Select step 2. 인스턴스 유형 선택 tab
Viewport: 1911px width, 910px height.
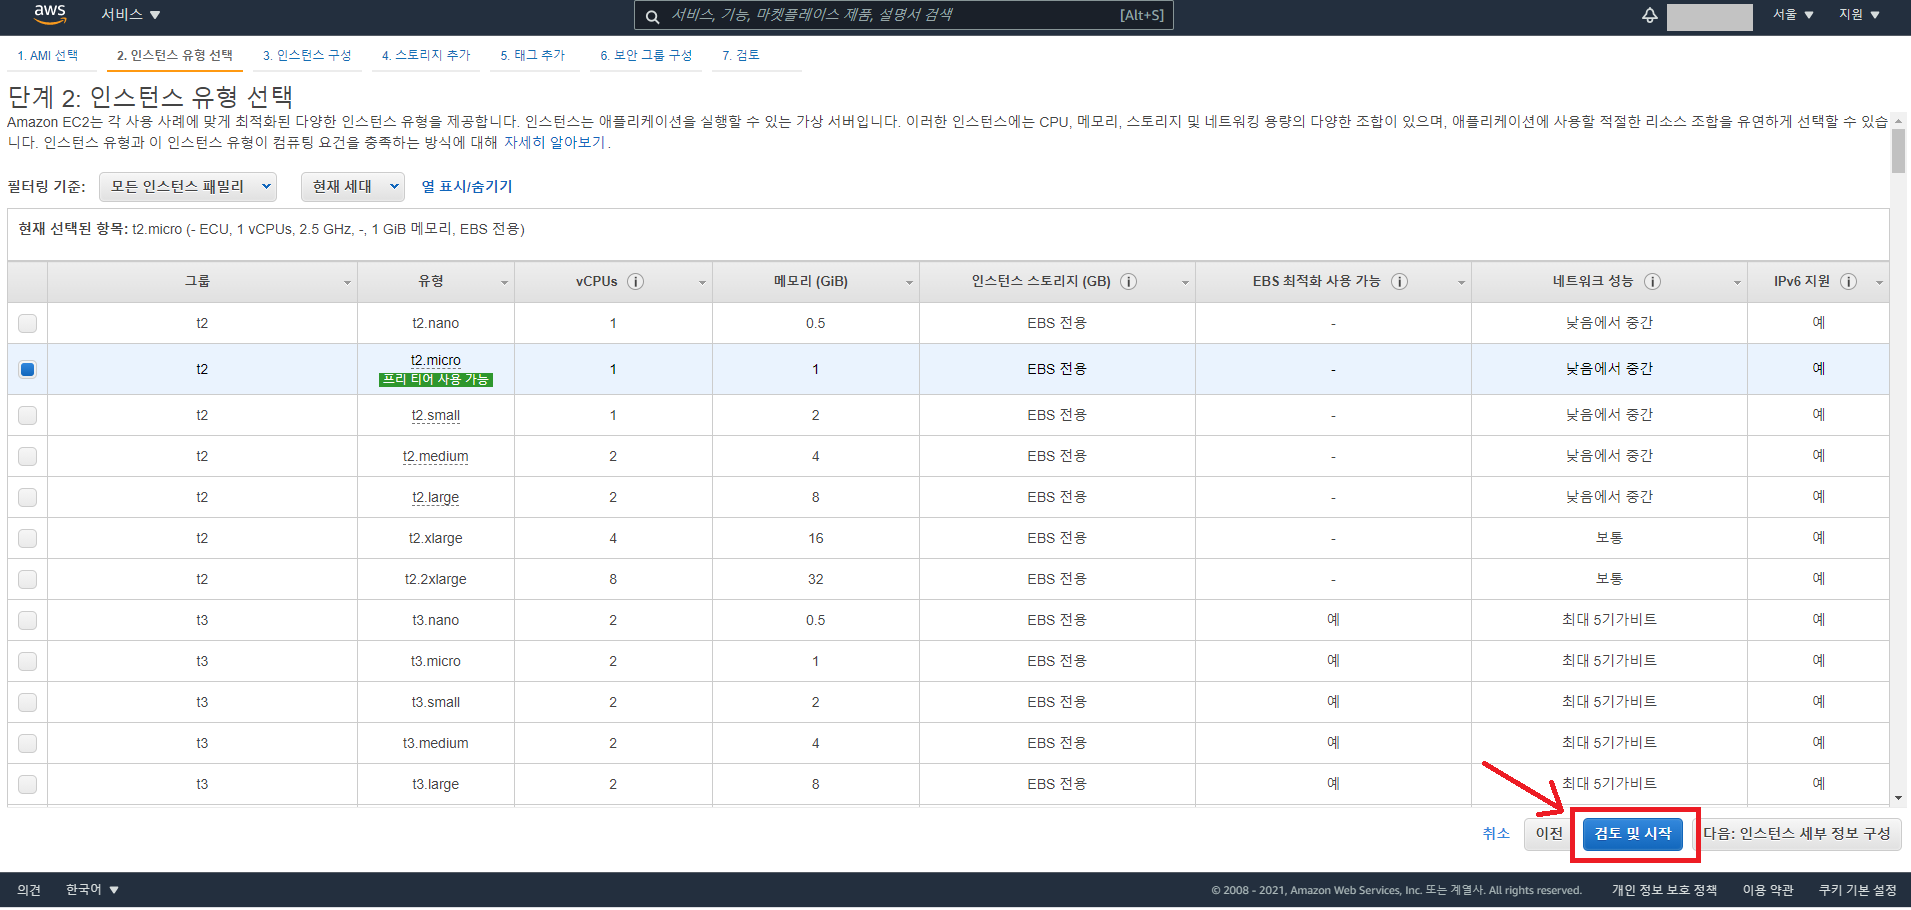point(175,56)
